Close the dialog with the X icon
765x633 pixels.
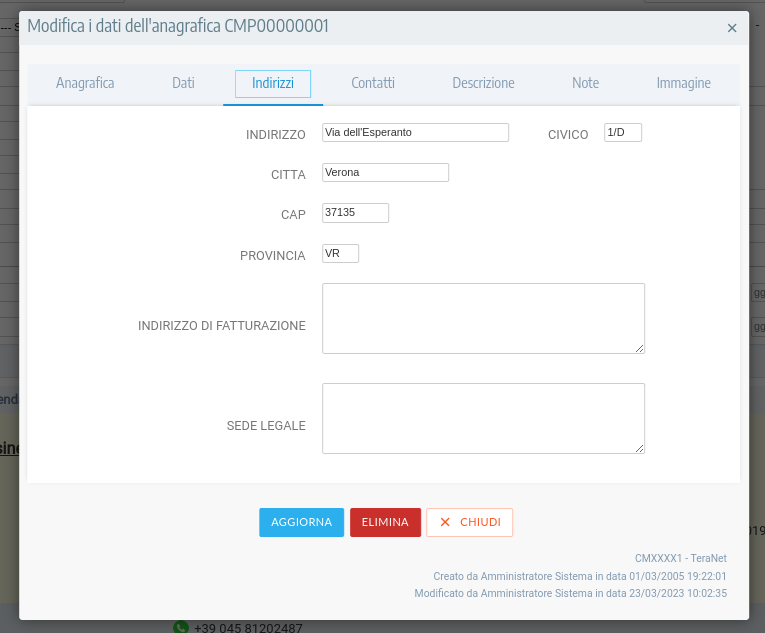click(x=732, y=28)
